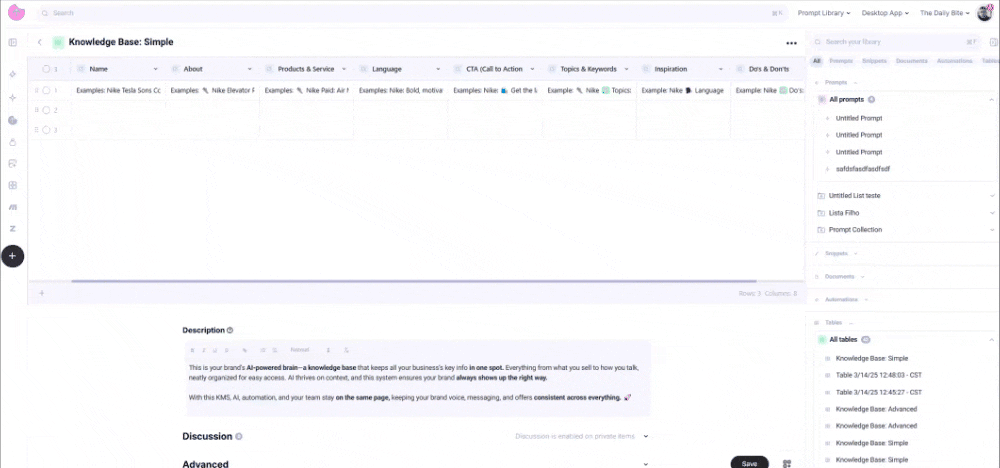
Task: Click the black plus create button
Action: [x=12, y=256]
